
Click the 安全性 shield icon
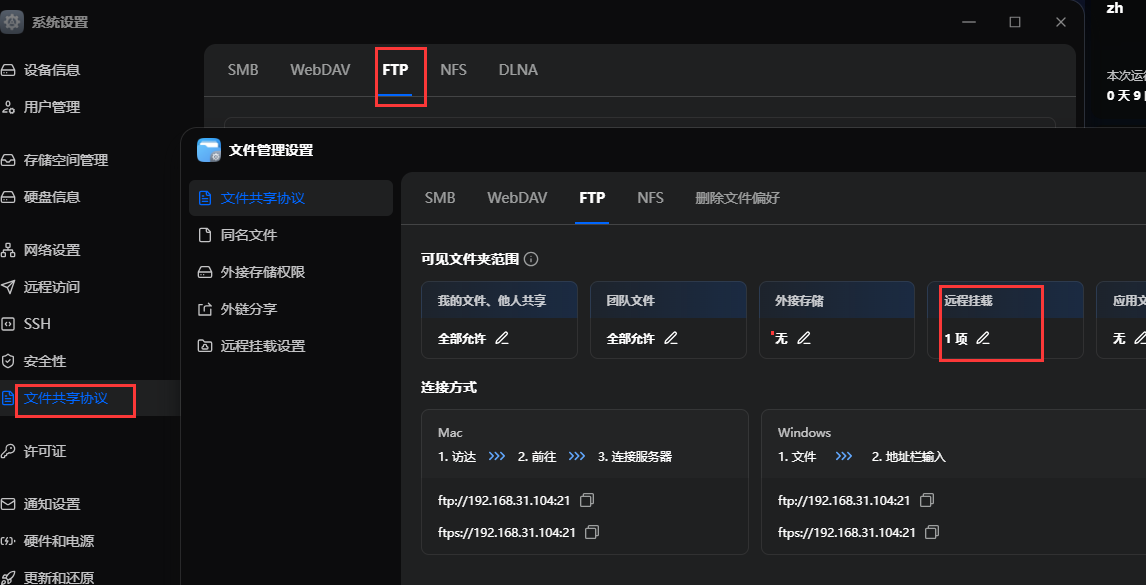tap(8, 361)
